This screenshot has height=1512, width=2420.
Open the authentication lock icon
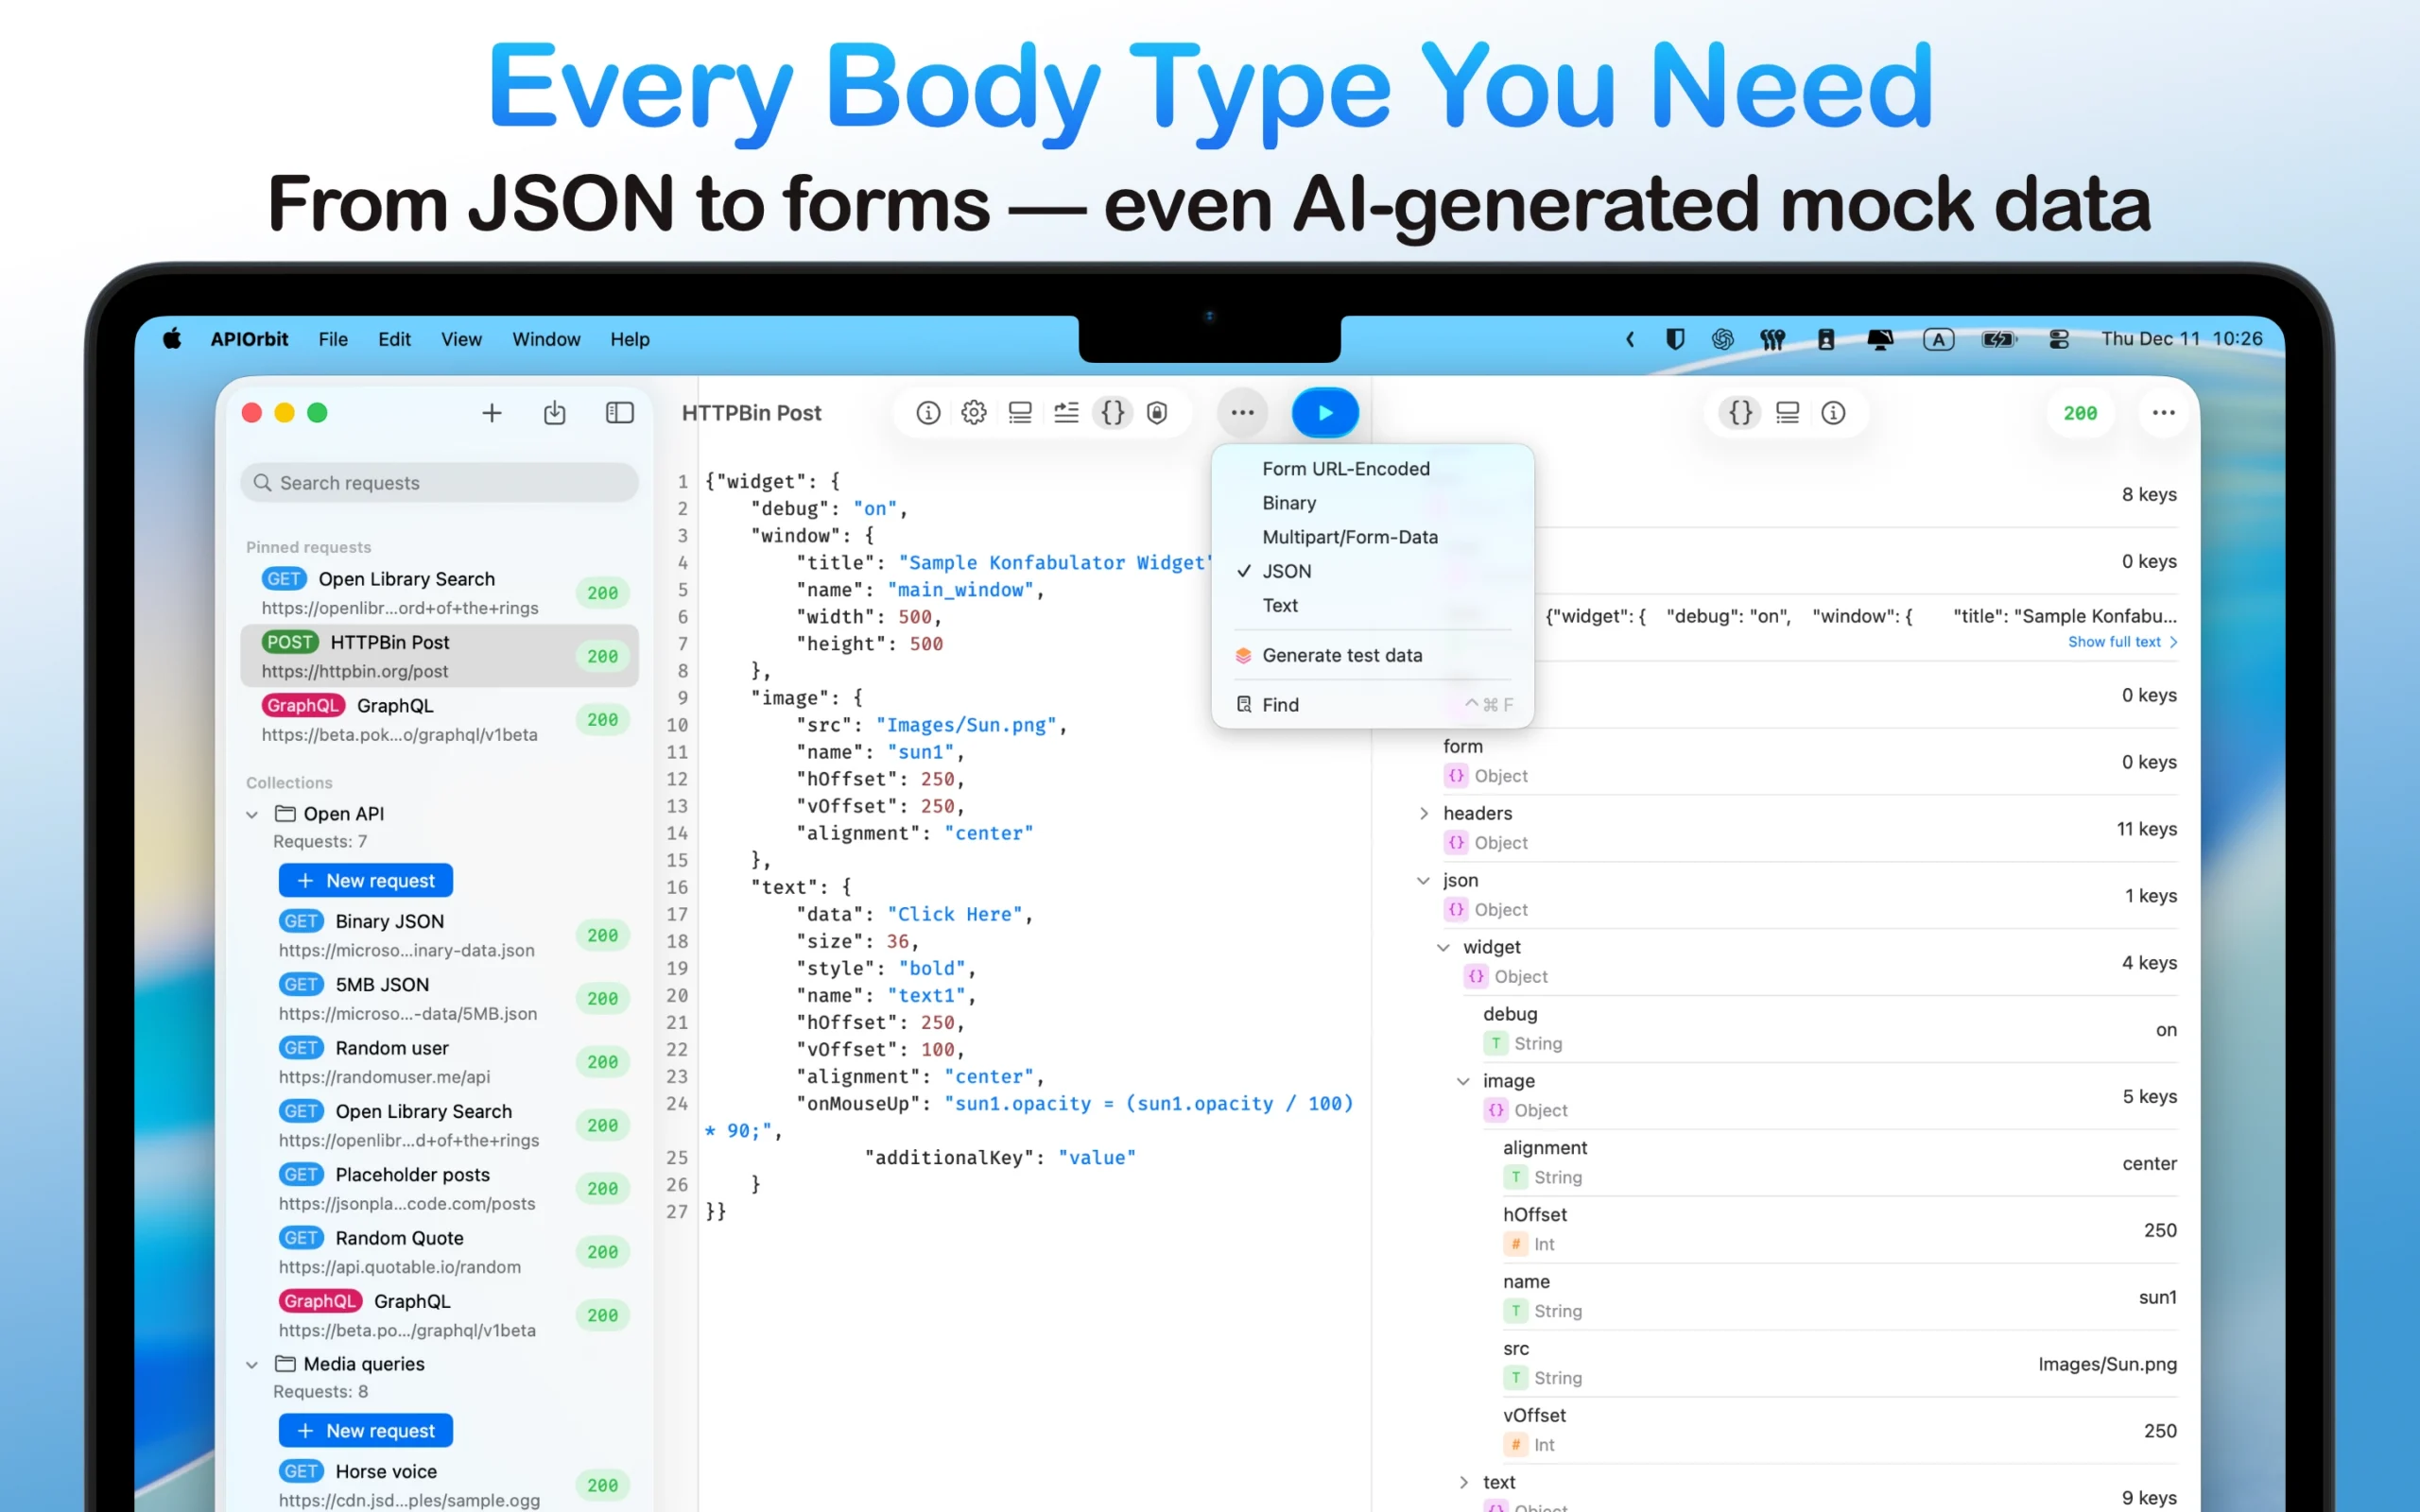coord(1157,412)
